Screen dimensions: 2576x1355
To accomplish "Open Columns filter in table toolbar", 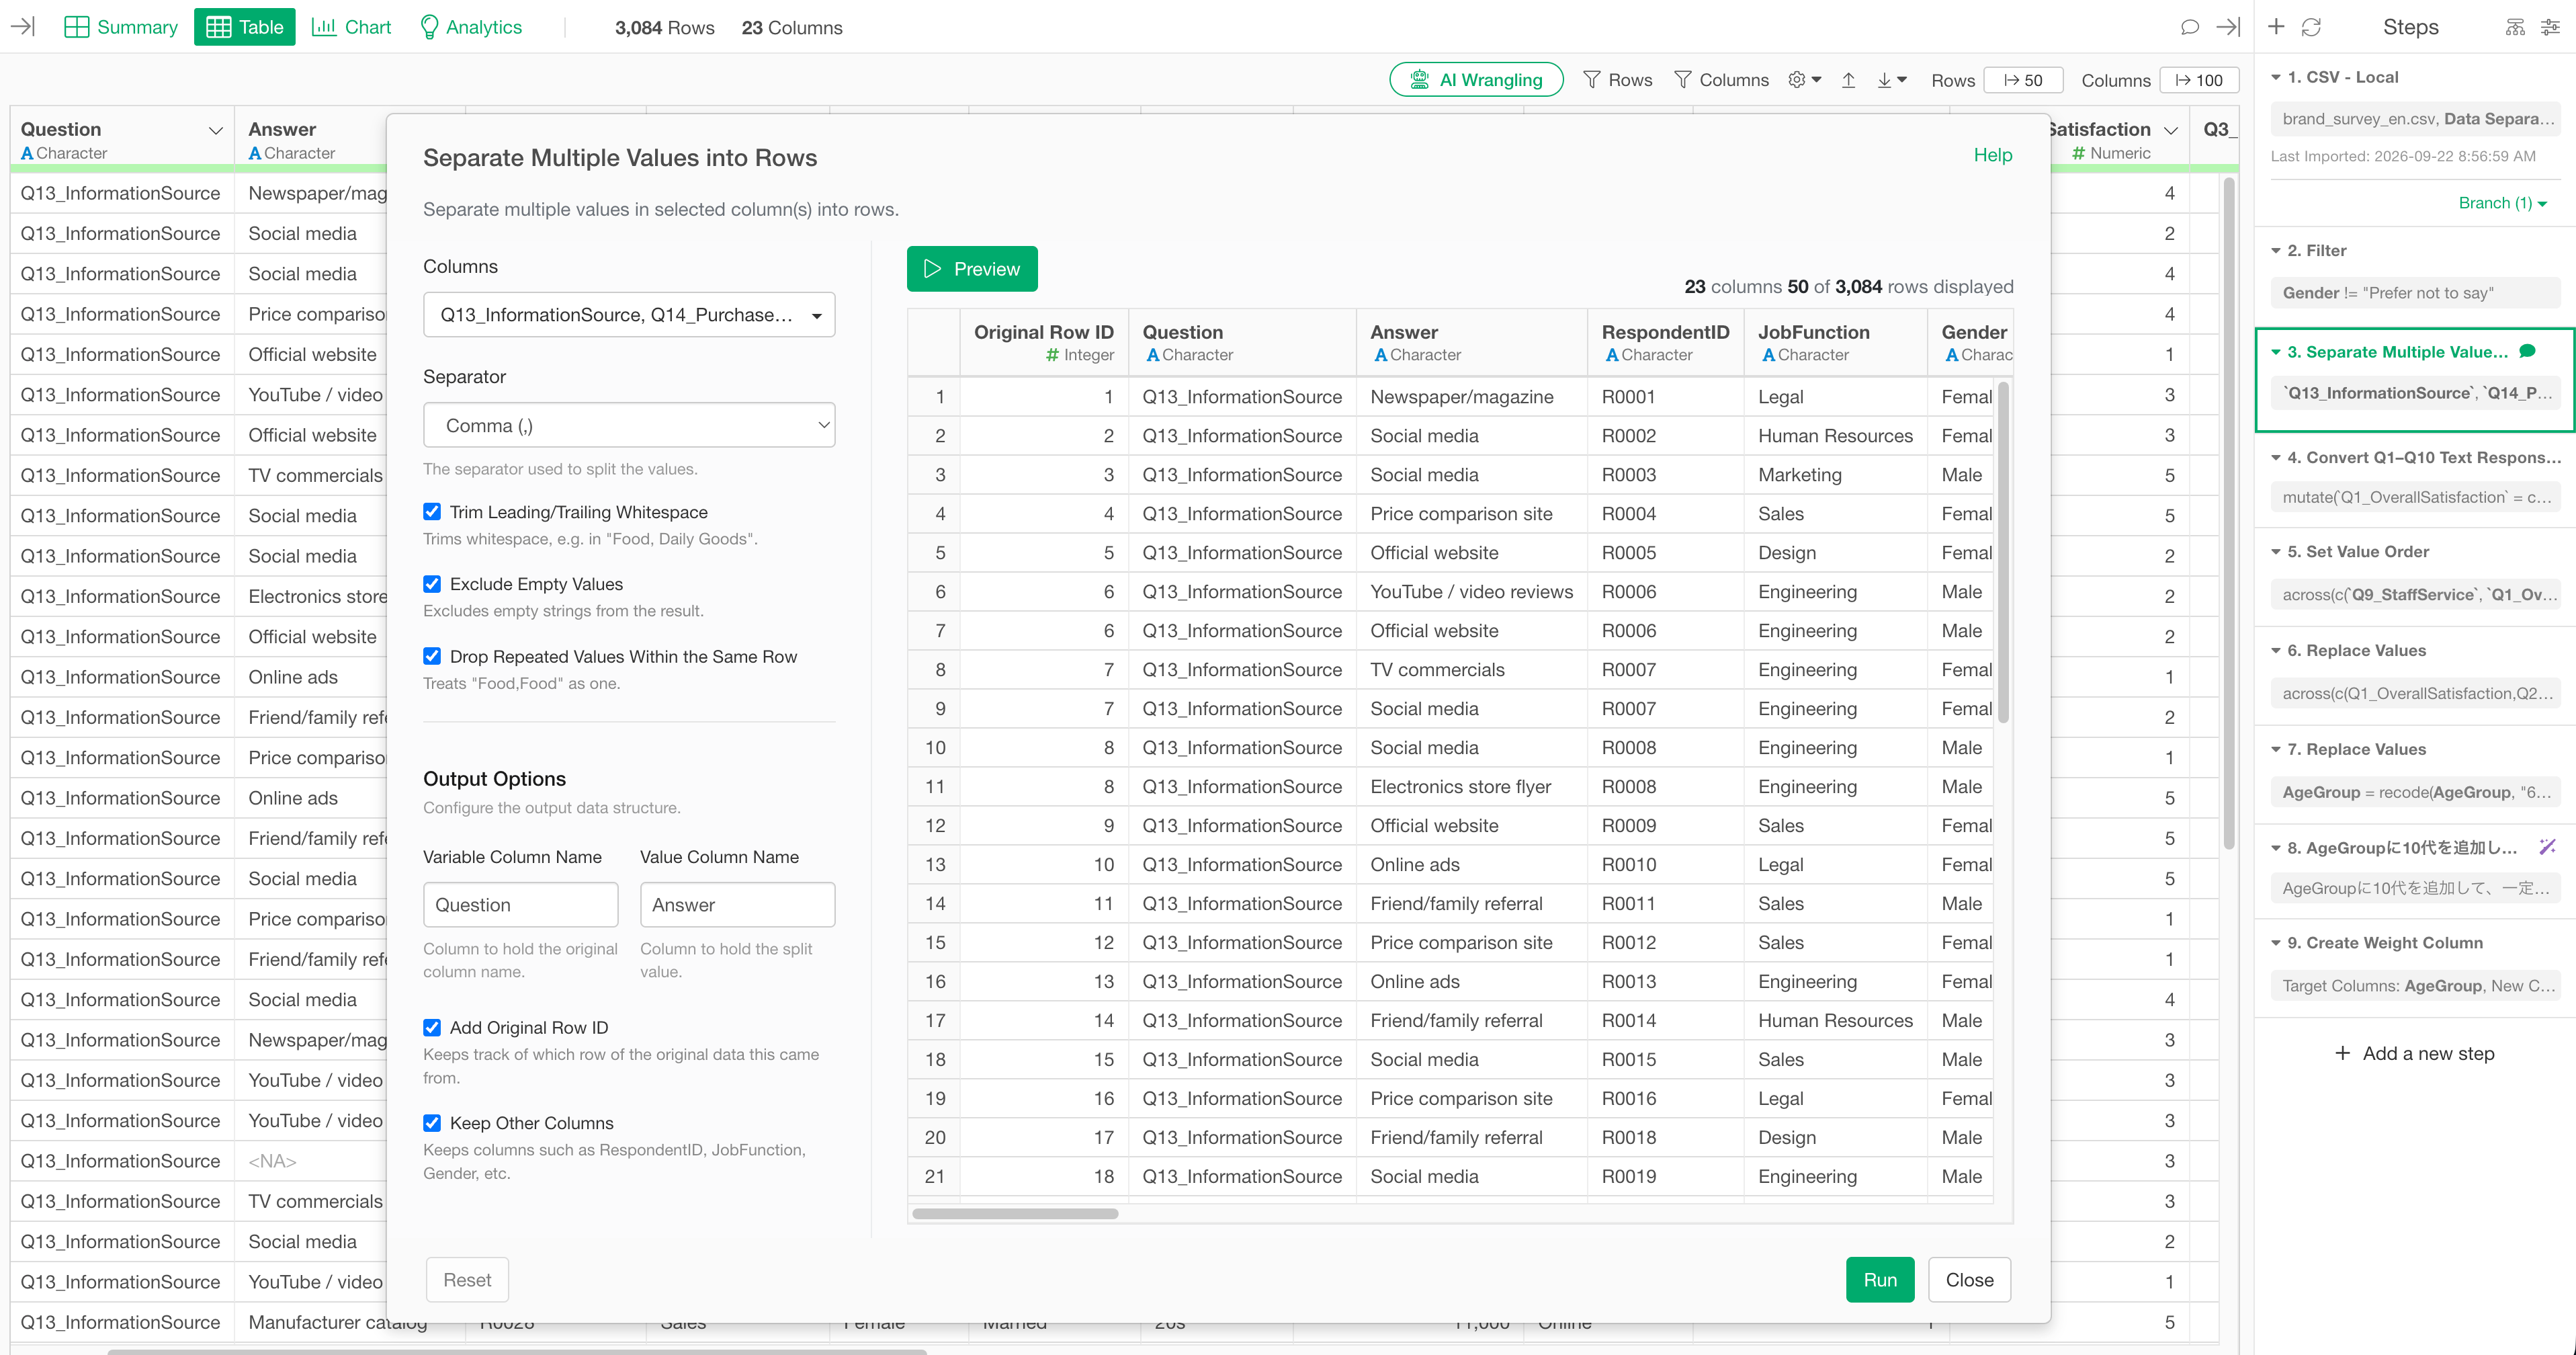I will (x=1721, y=80).
